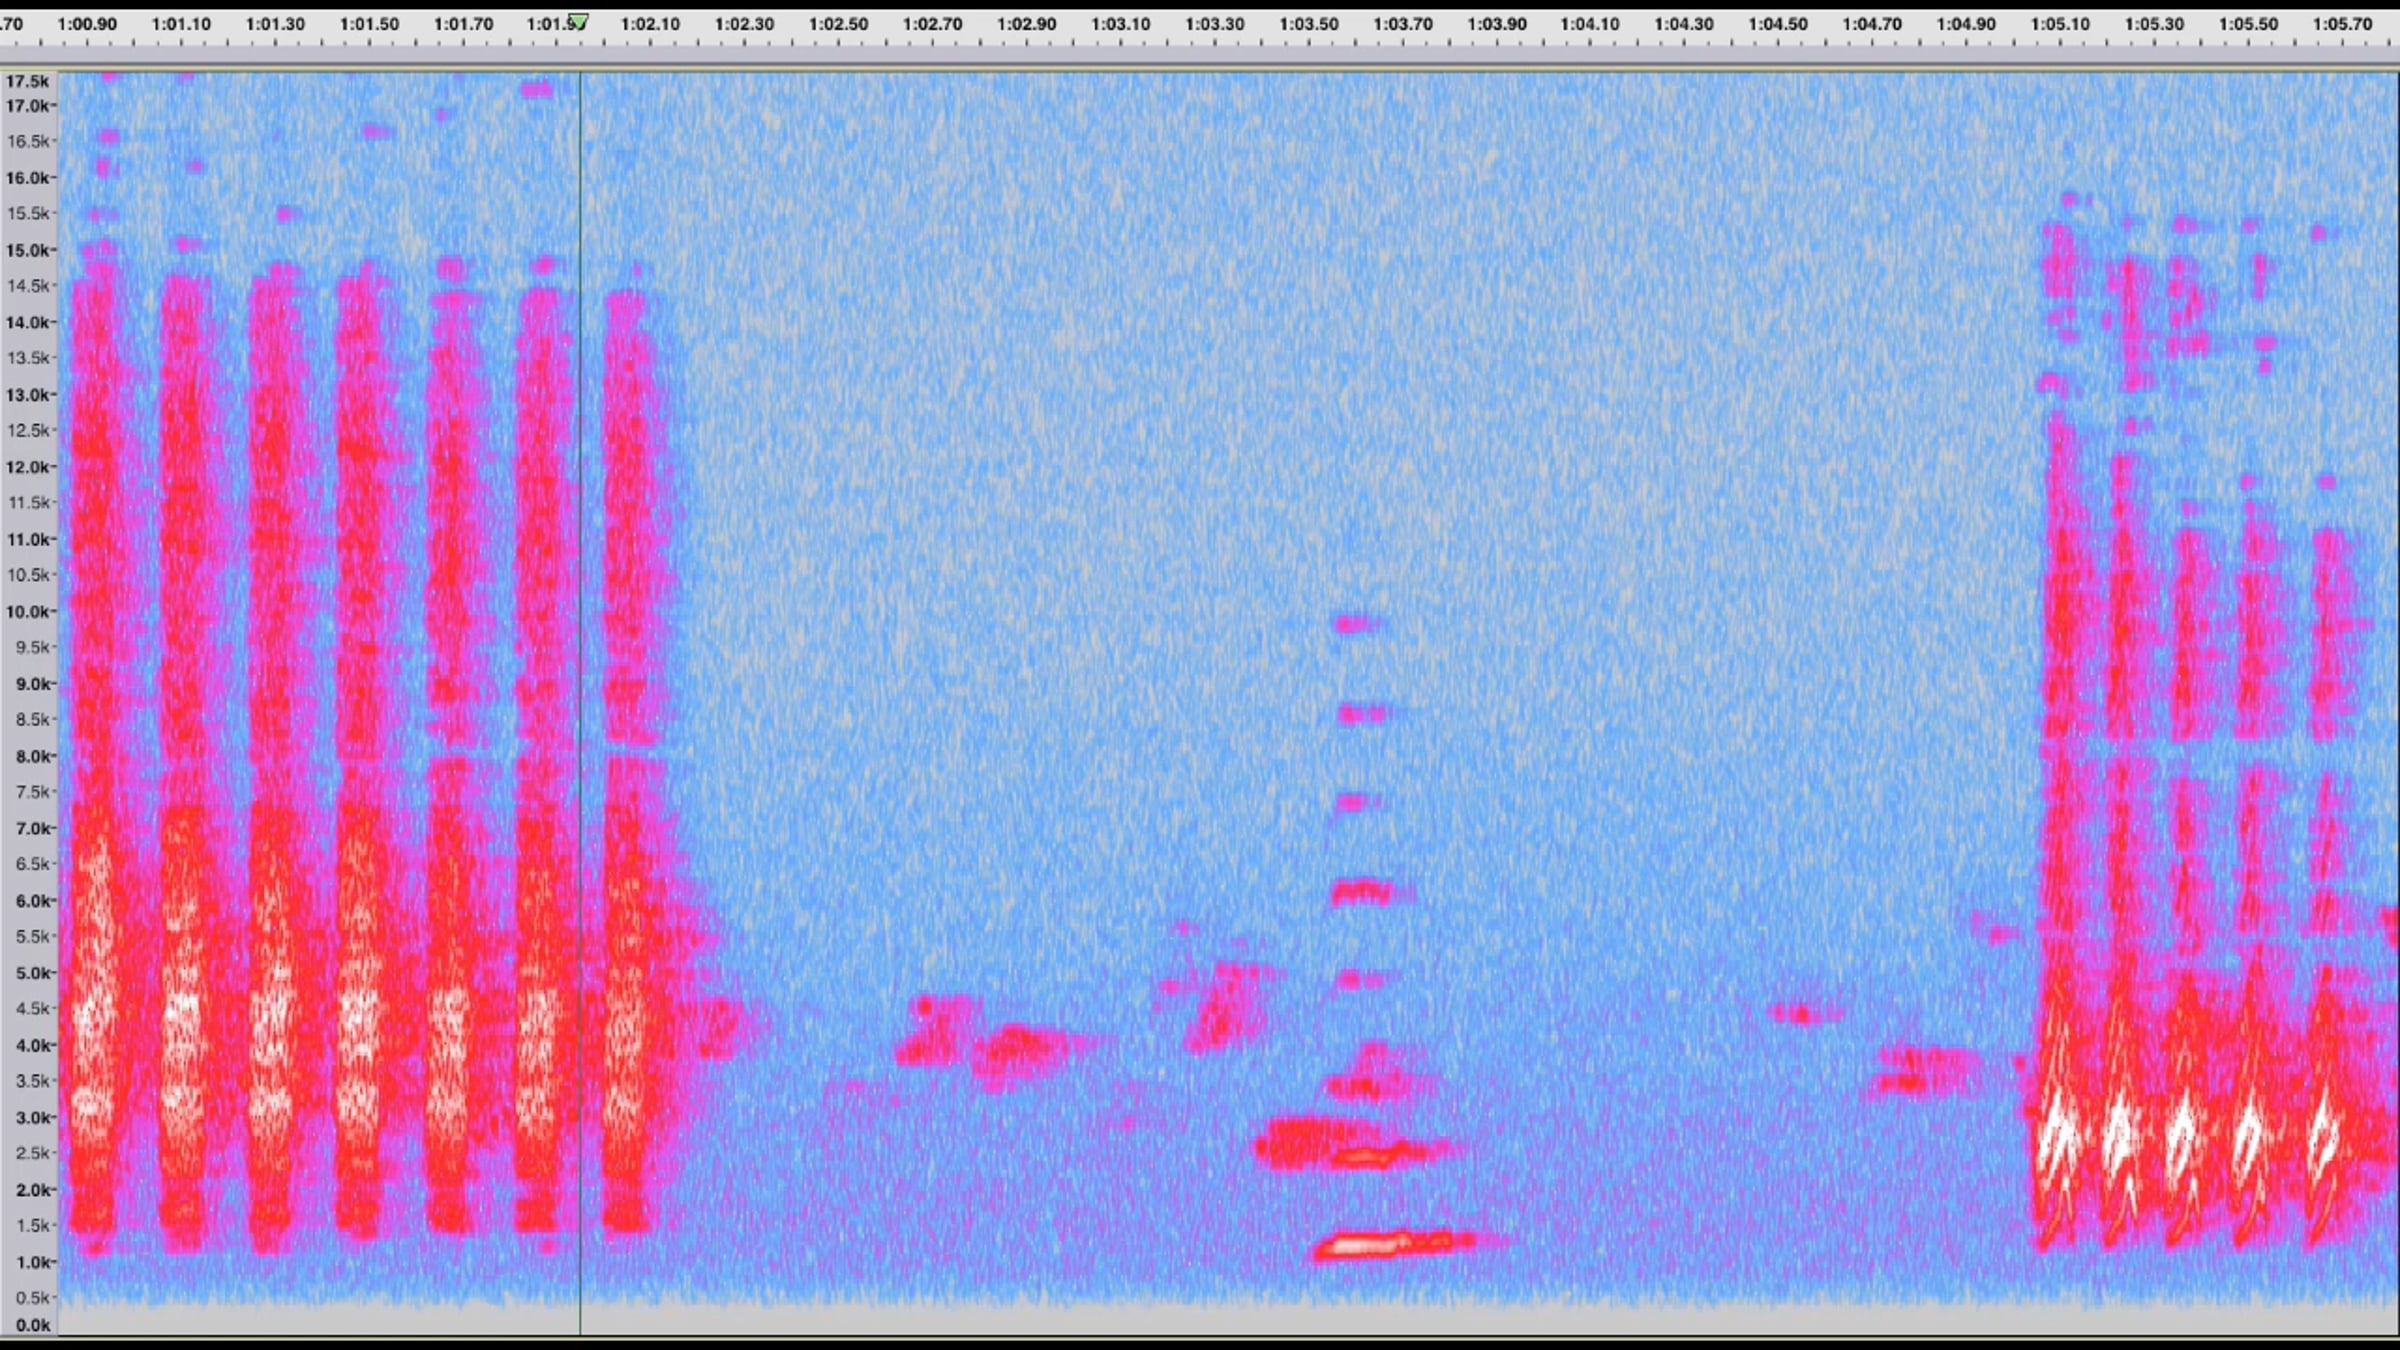Click the 1:01.30 mark on time ruler
This screenshot has width=2400, height=1350.
tap(275, 24)
